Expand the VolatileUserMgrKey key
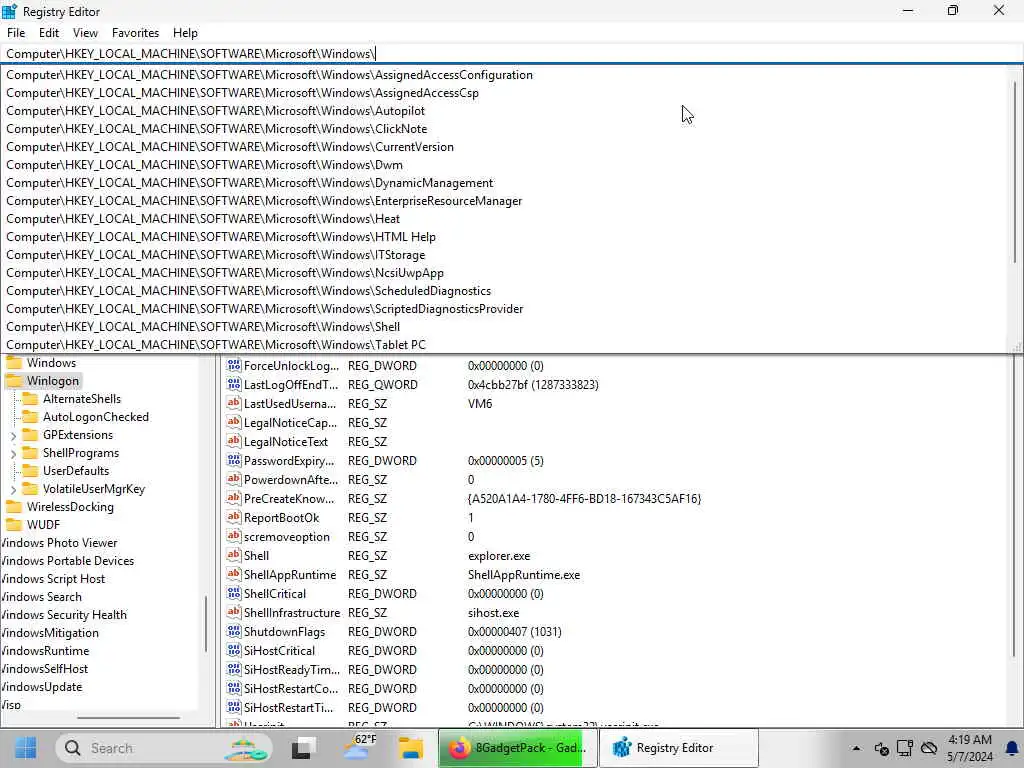Screen dimensions: 1024x768 [14, 489]
